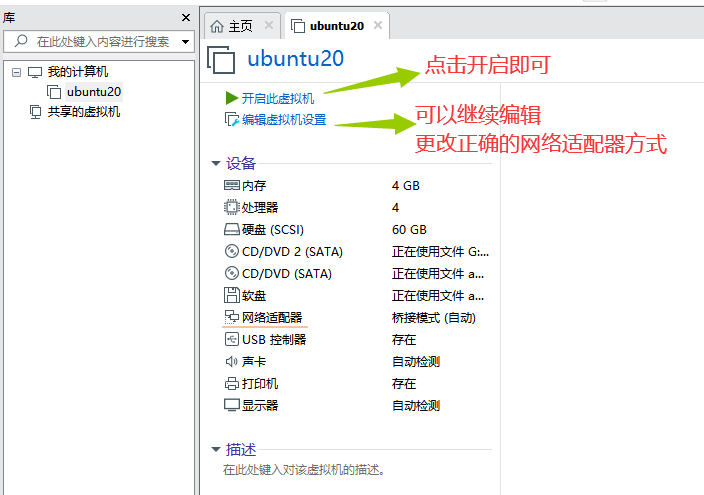Click the 自动检测 value for 显示器

click(x=416, y=406)
